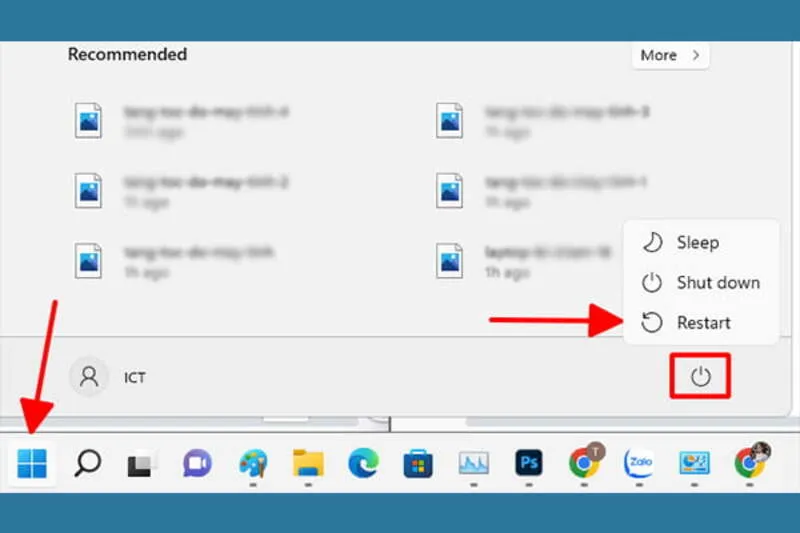This screenshot has width=800, height=533.
Task: Open Task View on the taskbar
Action: click(142, 463)
